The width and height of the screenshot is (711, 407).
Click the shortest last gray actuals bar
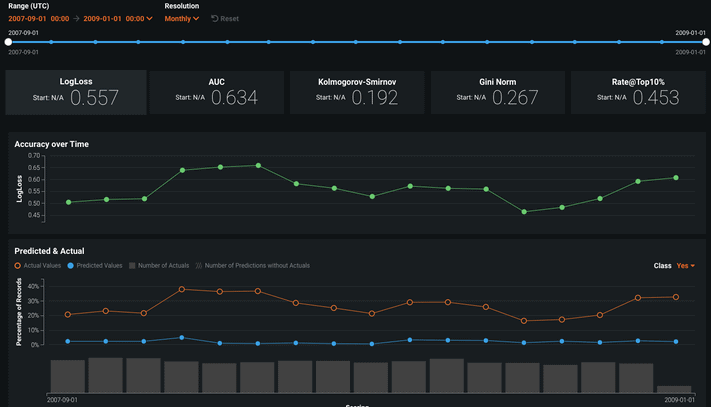click(x=674, y=389)
